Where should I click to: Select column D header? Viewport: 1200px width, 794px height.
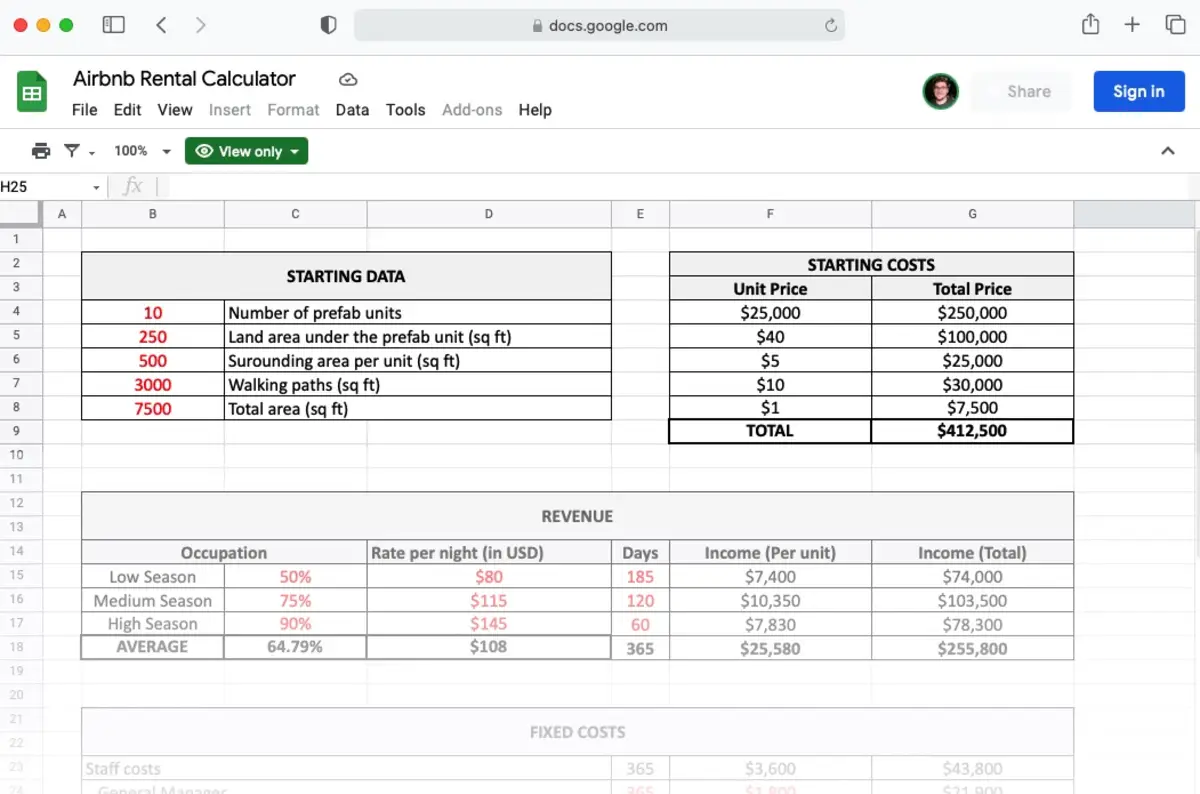tap(489, 214)
